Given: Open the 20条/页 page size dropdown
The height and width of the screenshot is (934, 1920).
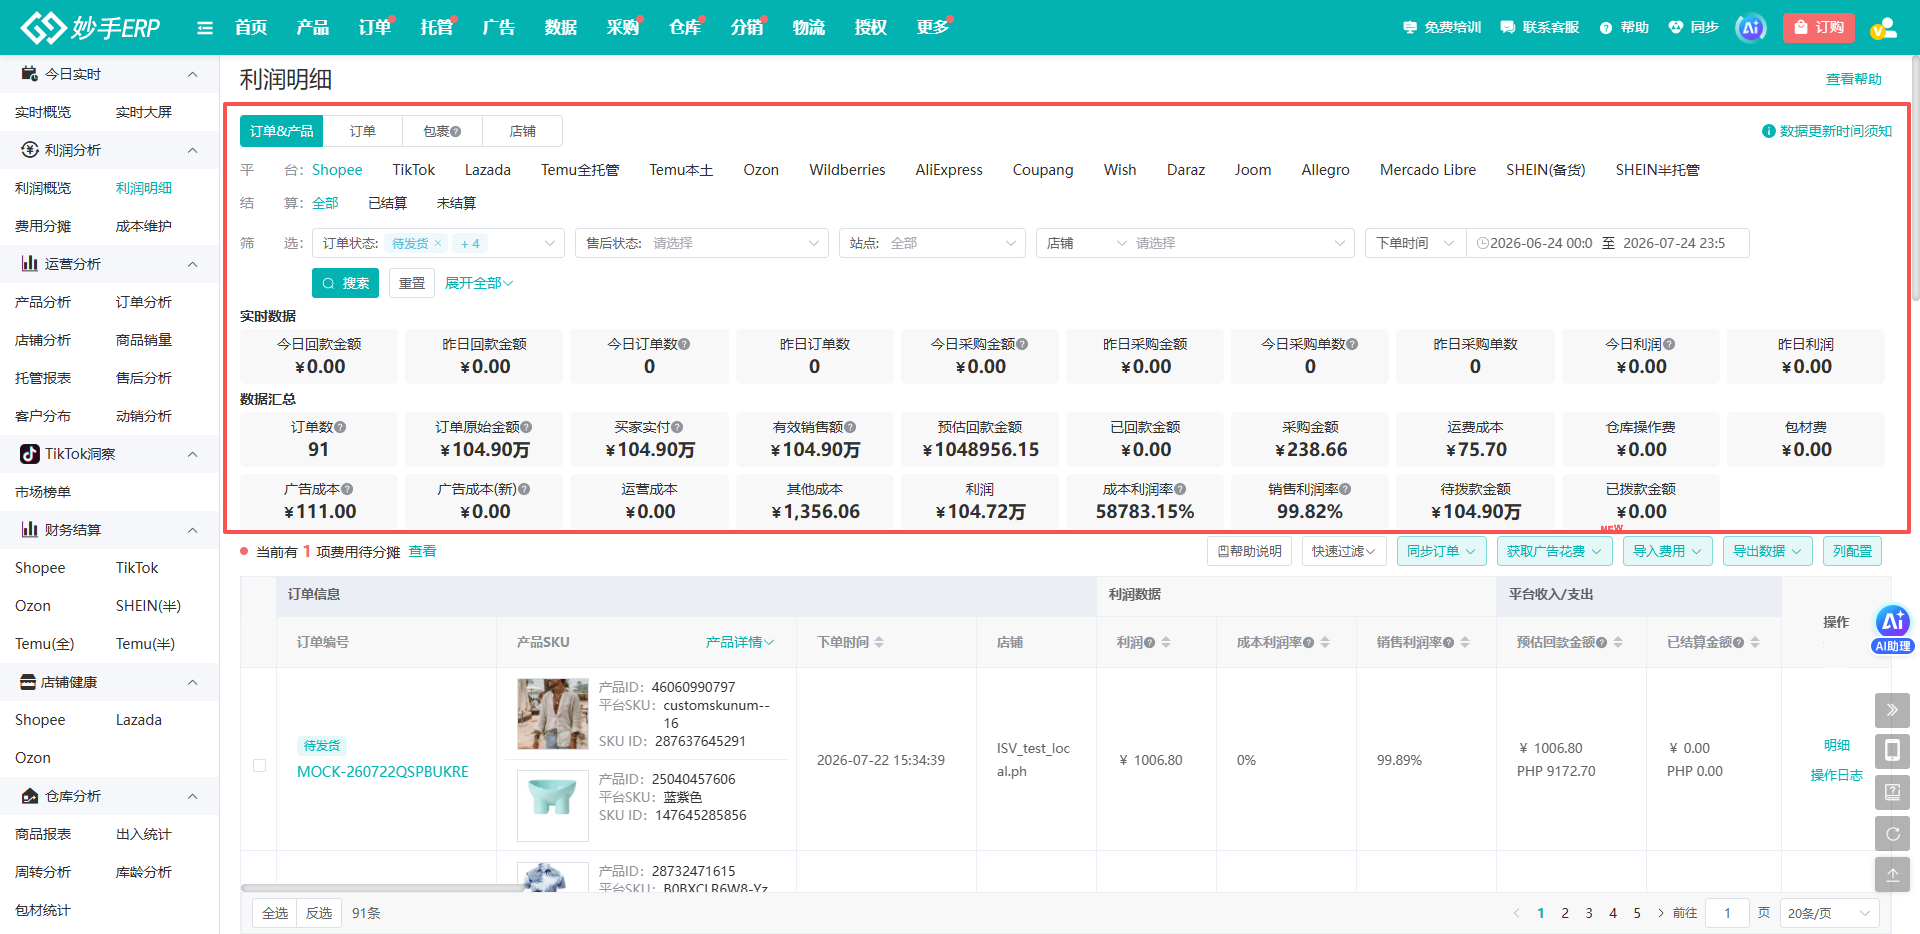Looking at the screenshot, I should tap(1829, 913).
